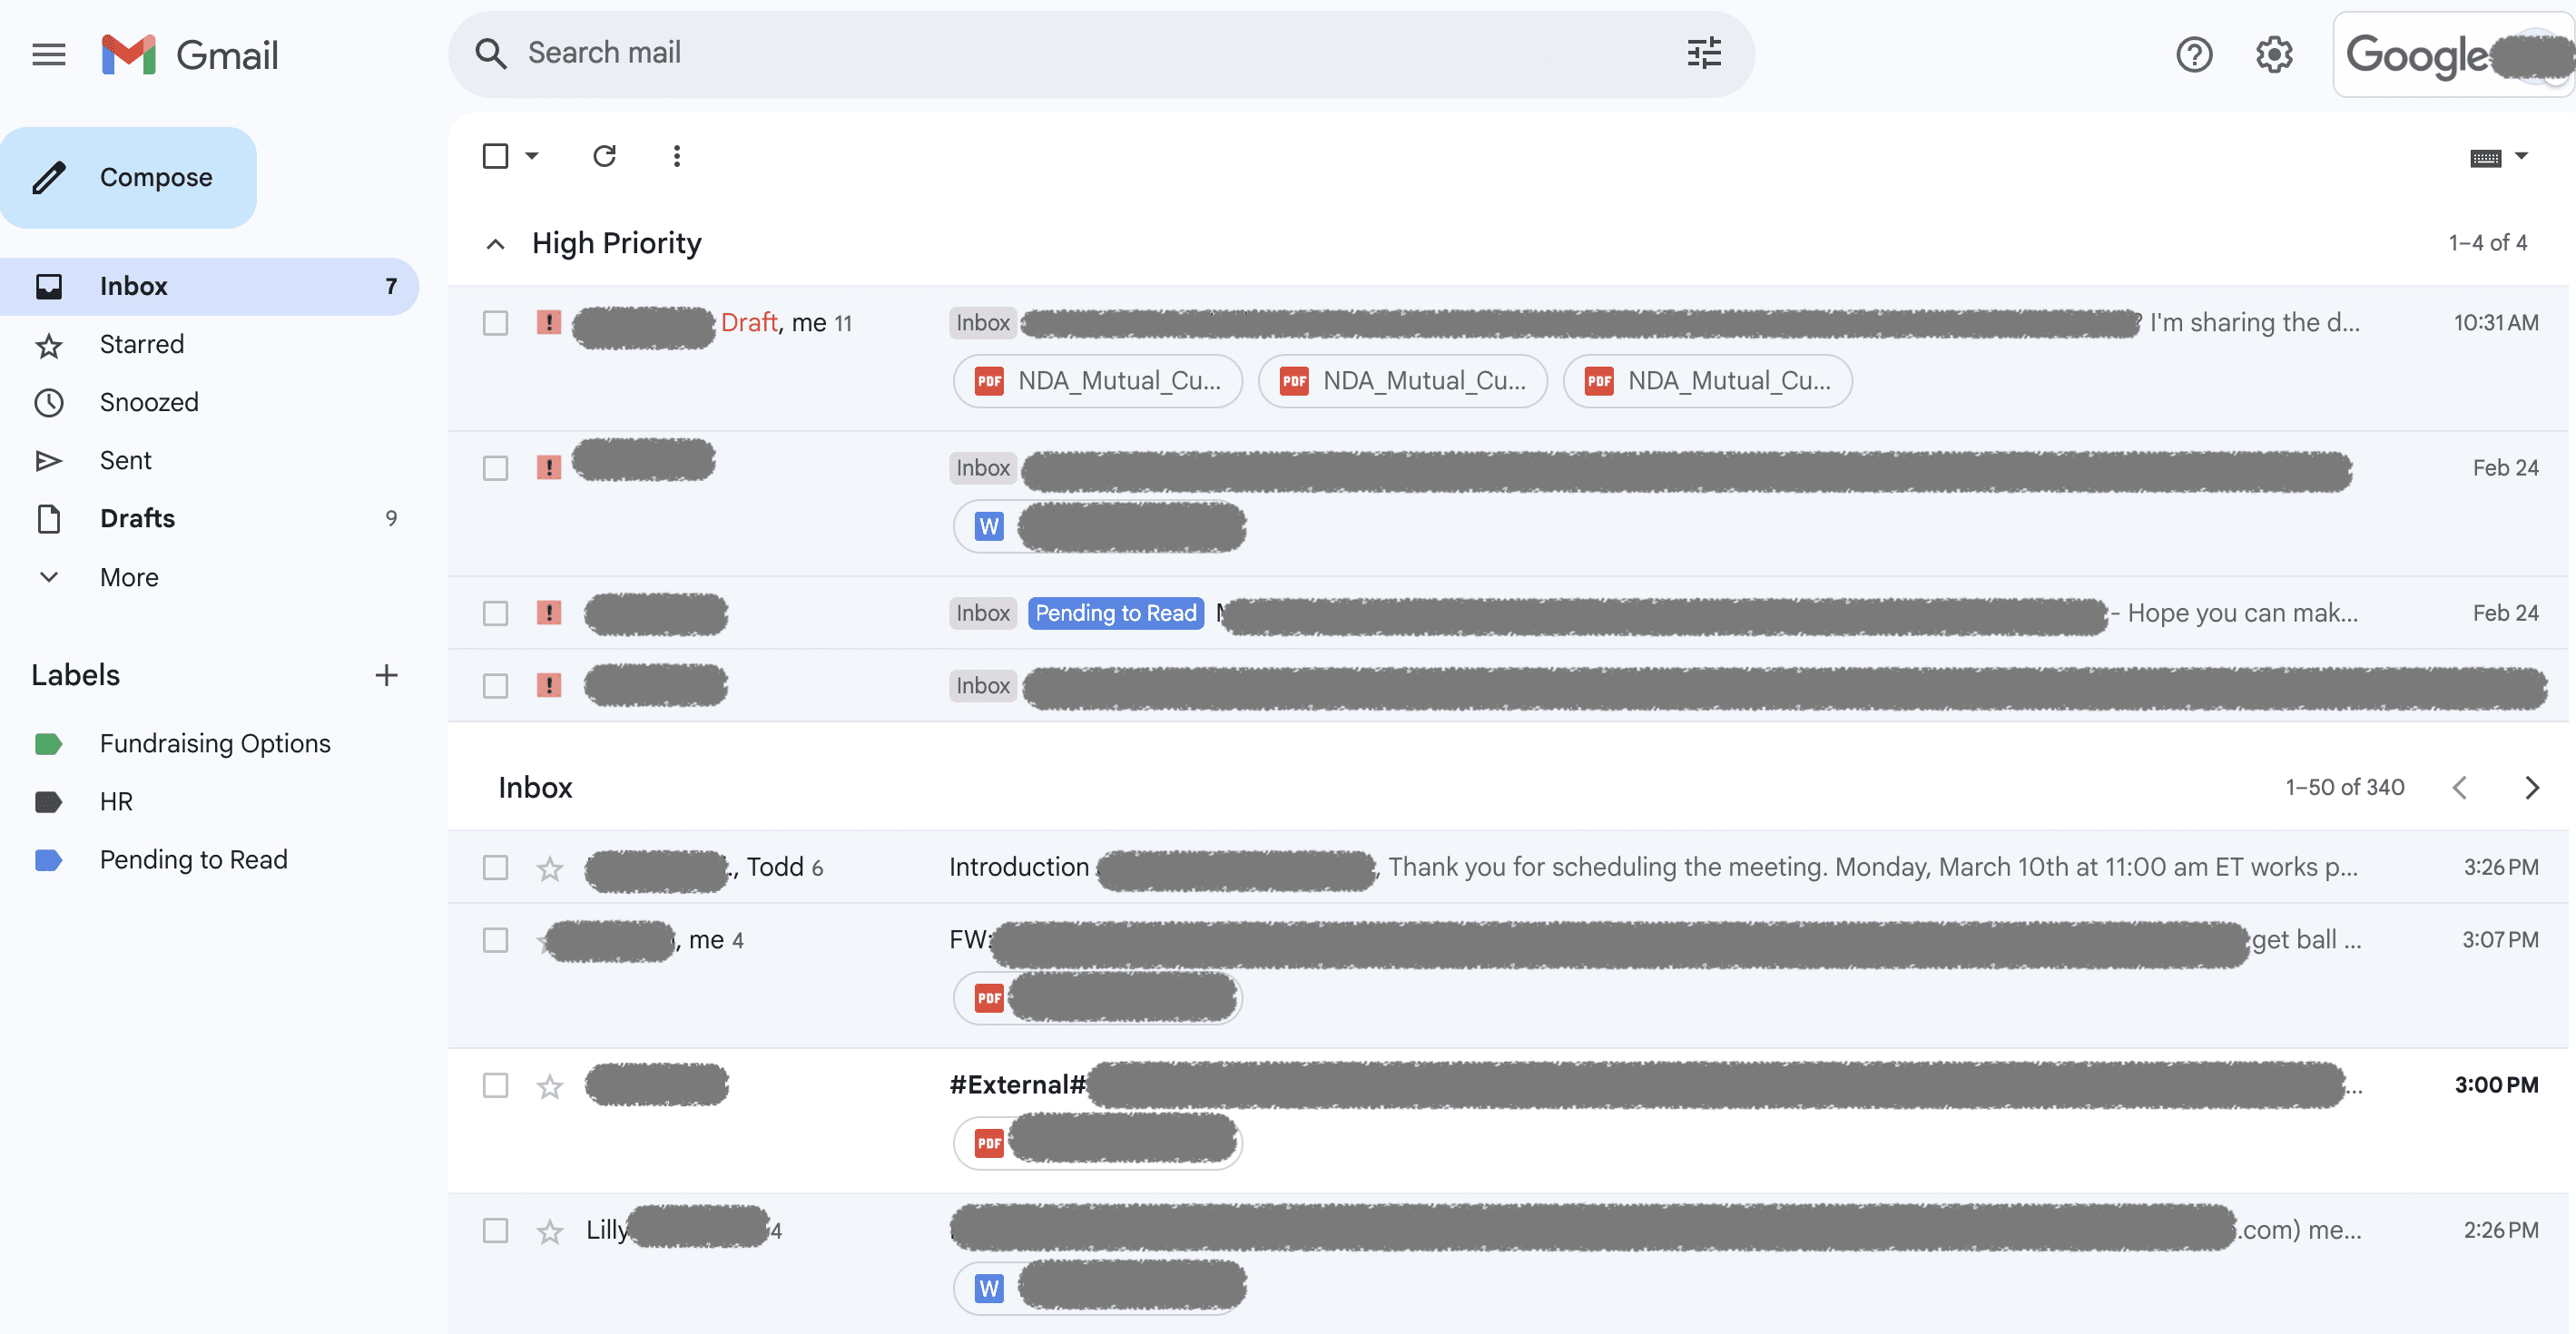Open the main menu hamburger icon
2576x1334 pixels.
(x=48, y=54)
